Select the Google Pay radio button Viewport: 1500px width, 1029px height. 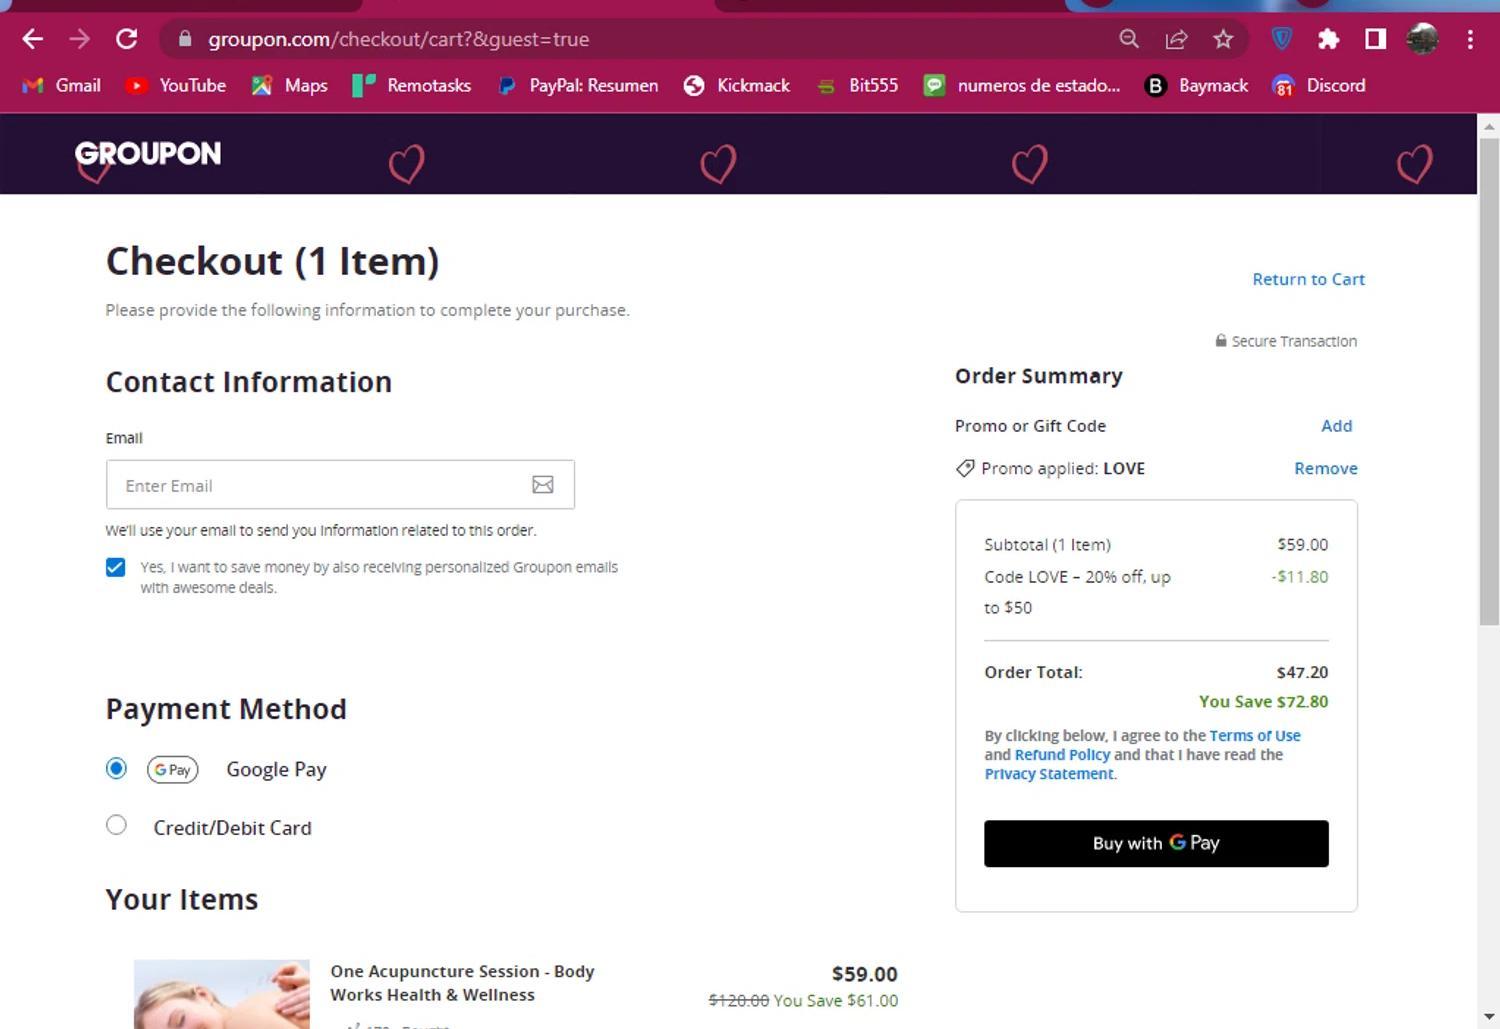[x=116, y=768]
